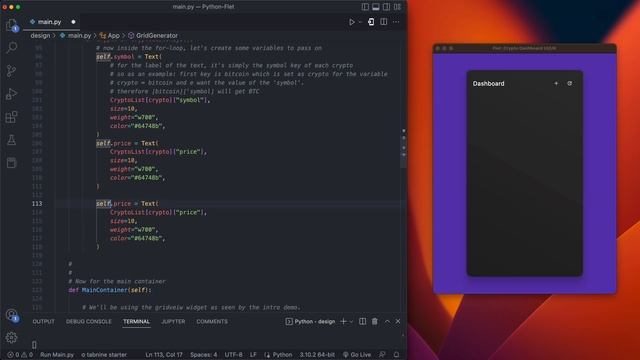Switch to the DEBUG CONSOLE tab
This screenshot has width=640, height=360.
[x=89, y=322]
